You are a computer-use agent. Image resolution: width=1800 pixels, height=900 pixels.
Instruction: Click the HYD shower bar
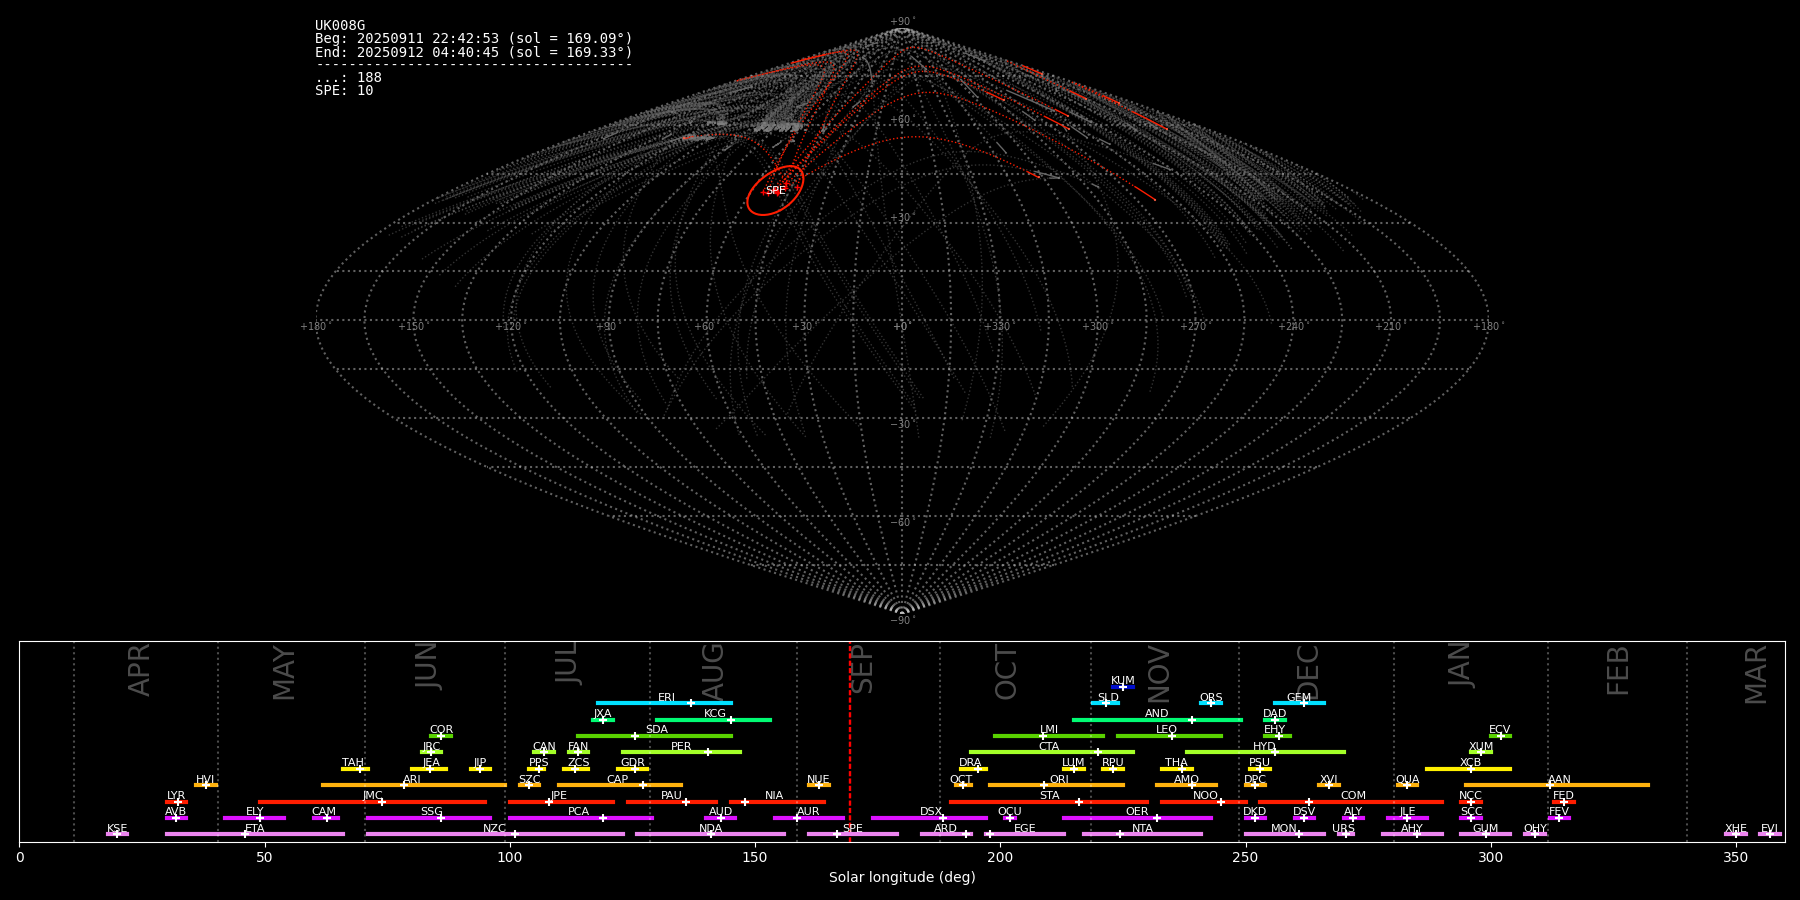click(1265, 752)
